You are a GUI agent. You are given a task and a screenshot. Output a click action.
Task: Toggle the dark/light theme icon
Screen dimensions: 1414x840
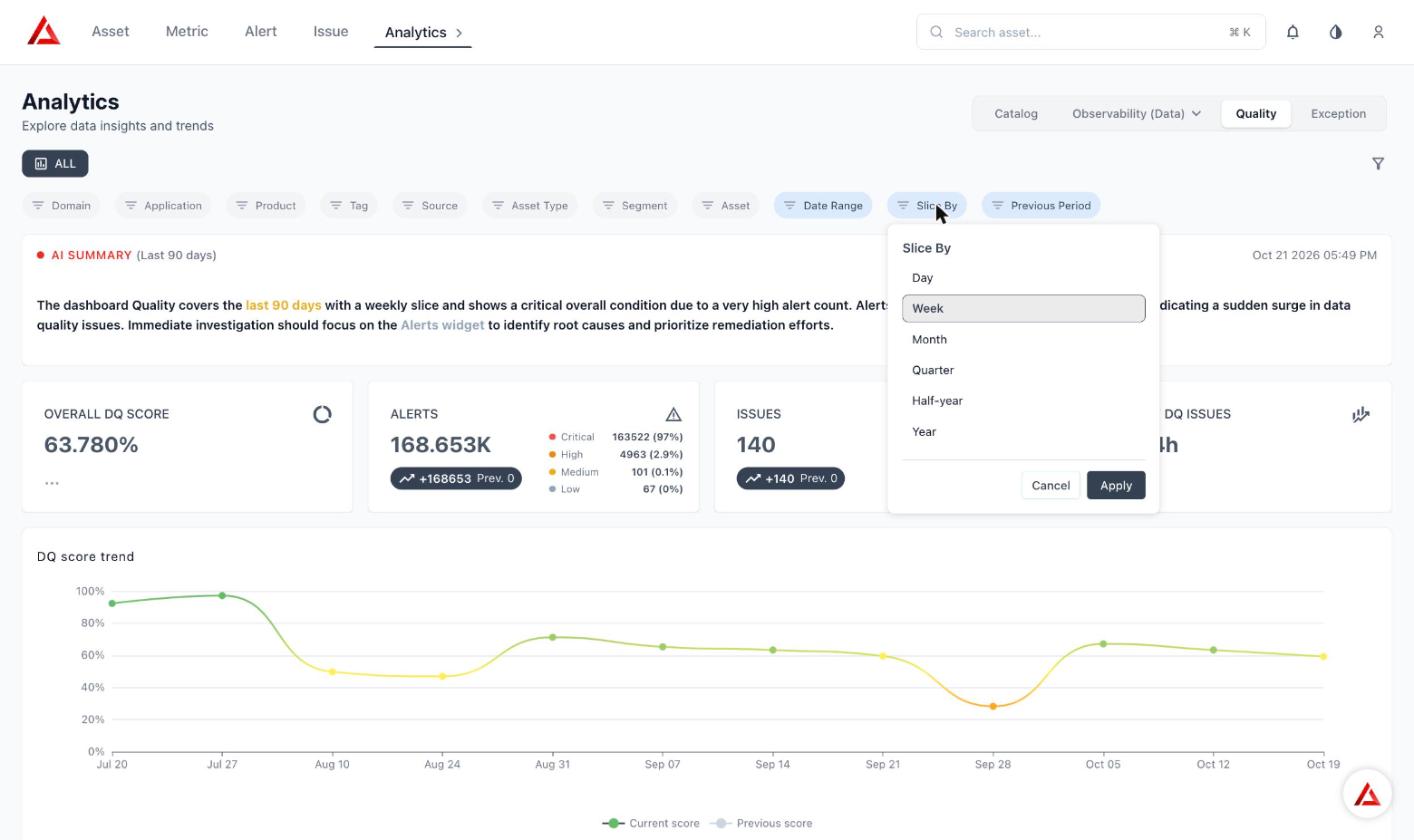[1335, 32]
